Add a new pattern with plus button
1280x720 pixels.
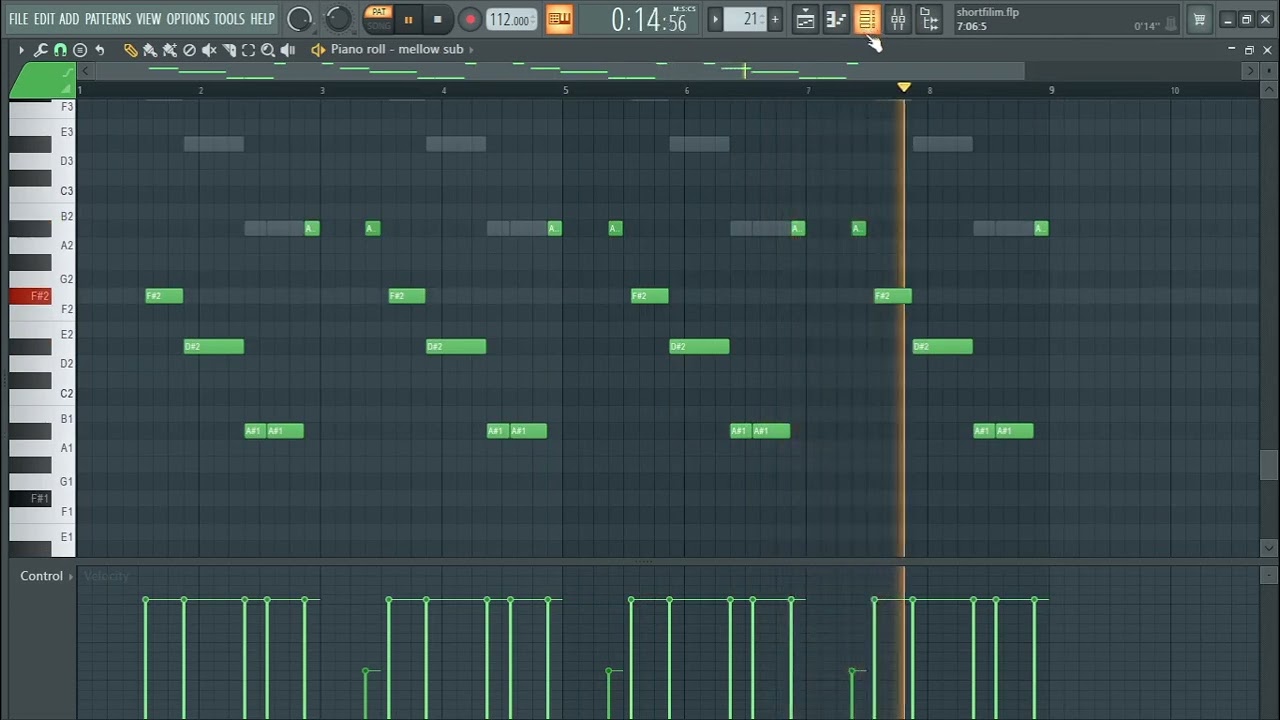tap(774, 19)
